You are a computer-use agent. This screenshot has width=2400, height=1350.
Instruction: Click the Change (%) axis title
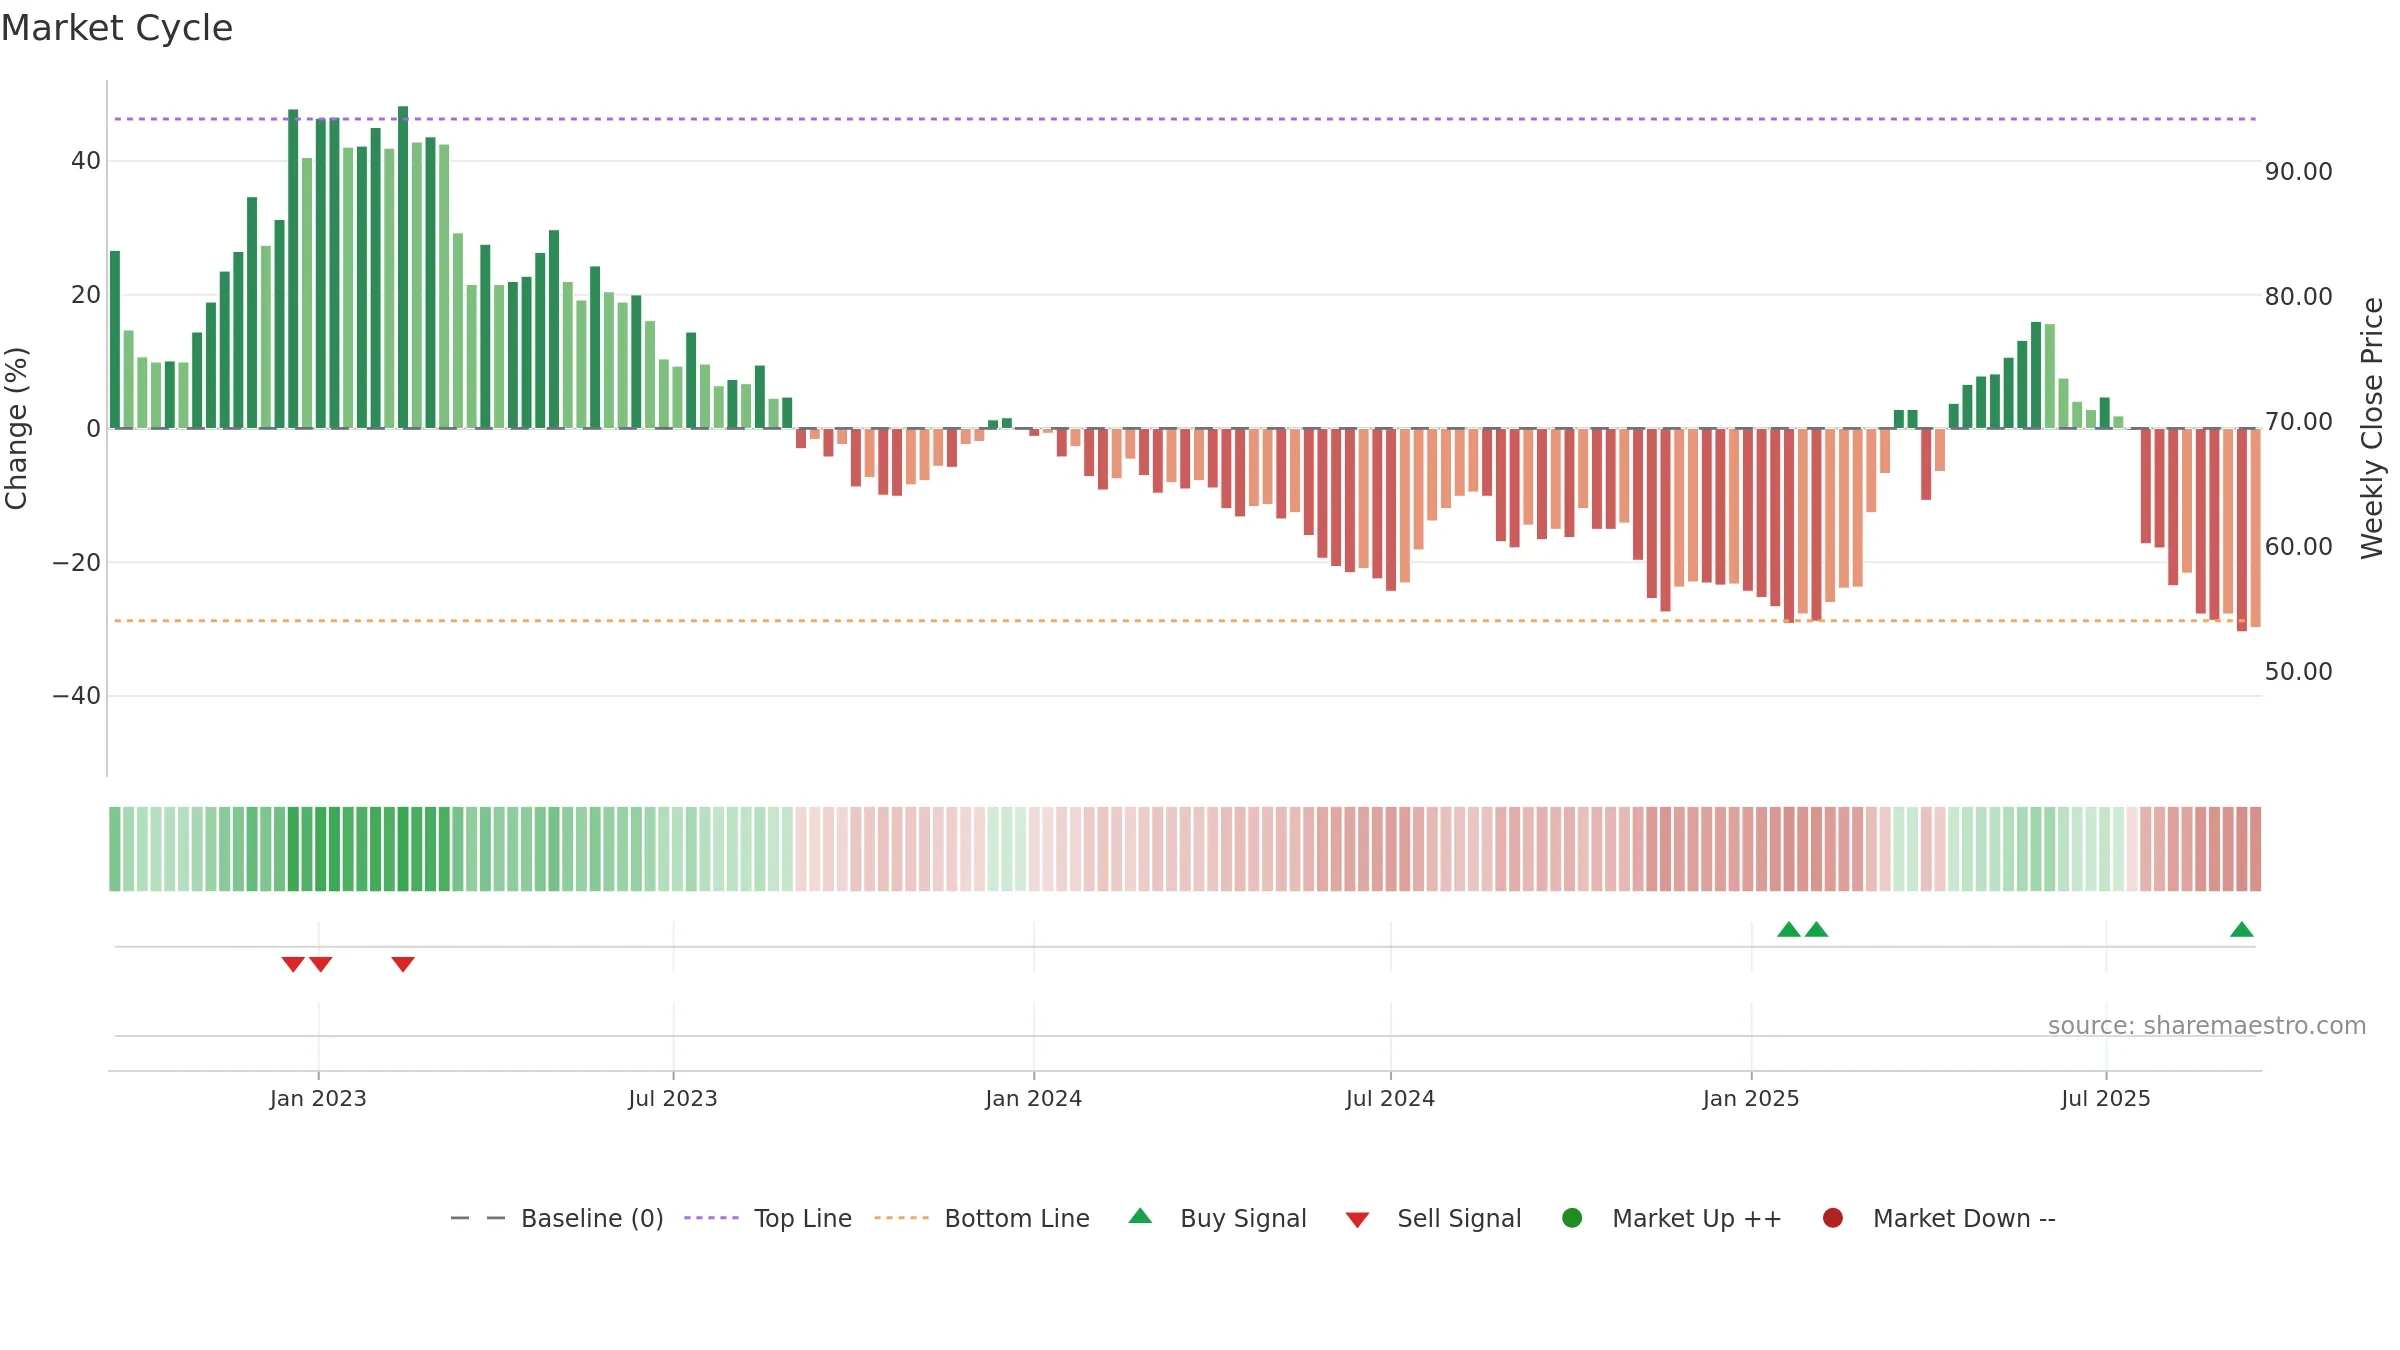16,428
